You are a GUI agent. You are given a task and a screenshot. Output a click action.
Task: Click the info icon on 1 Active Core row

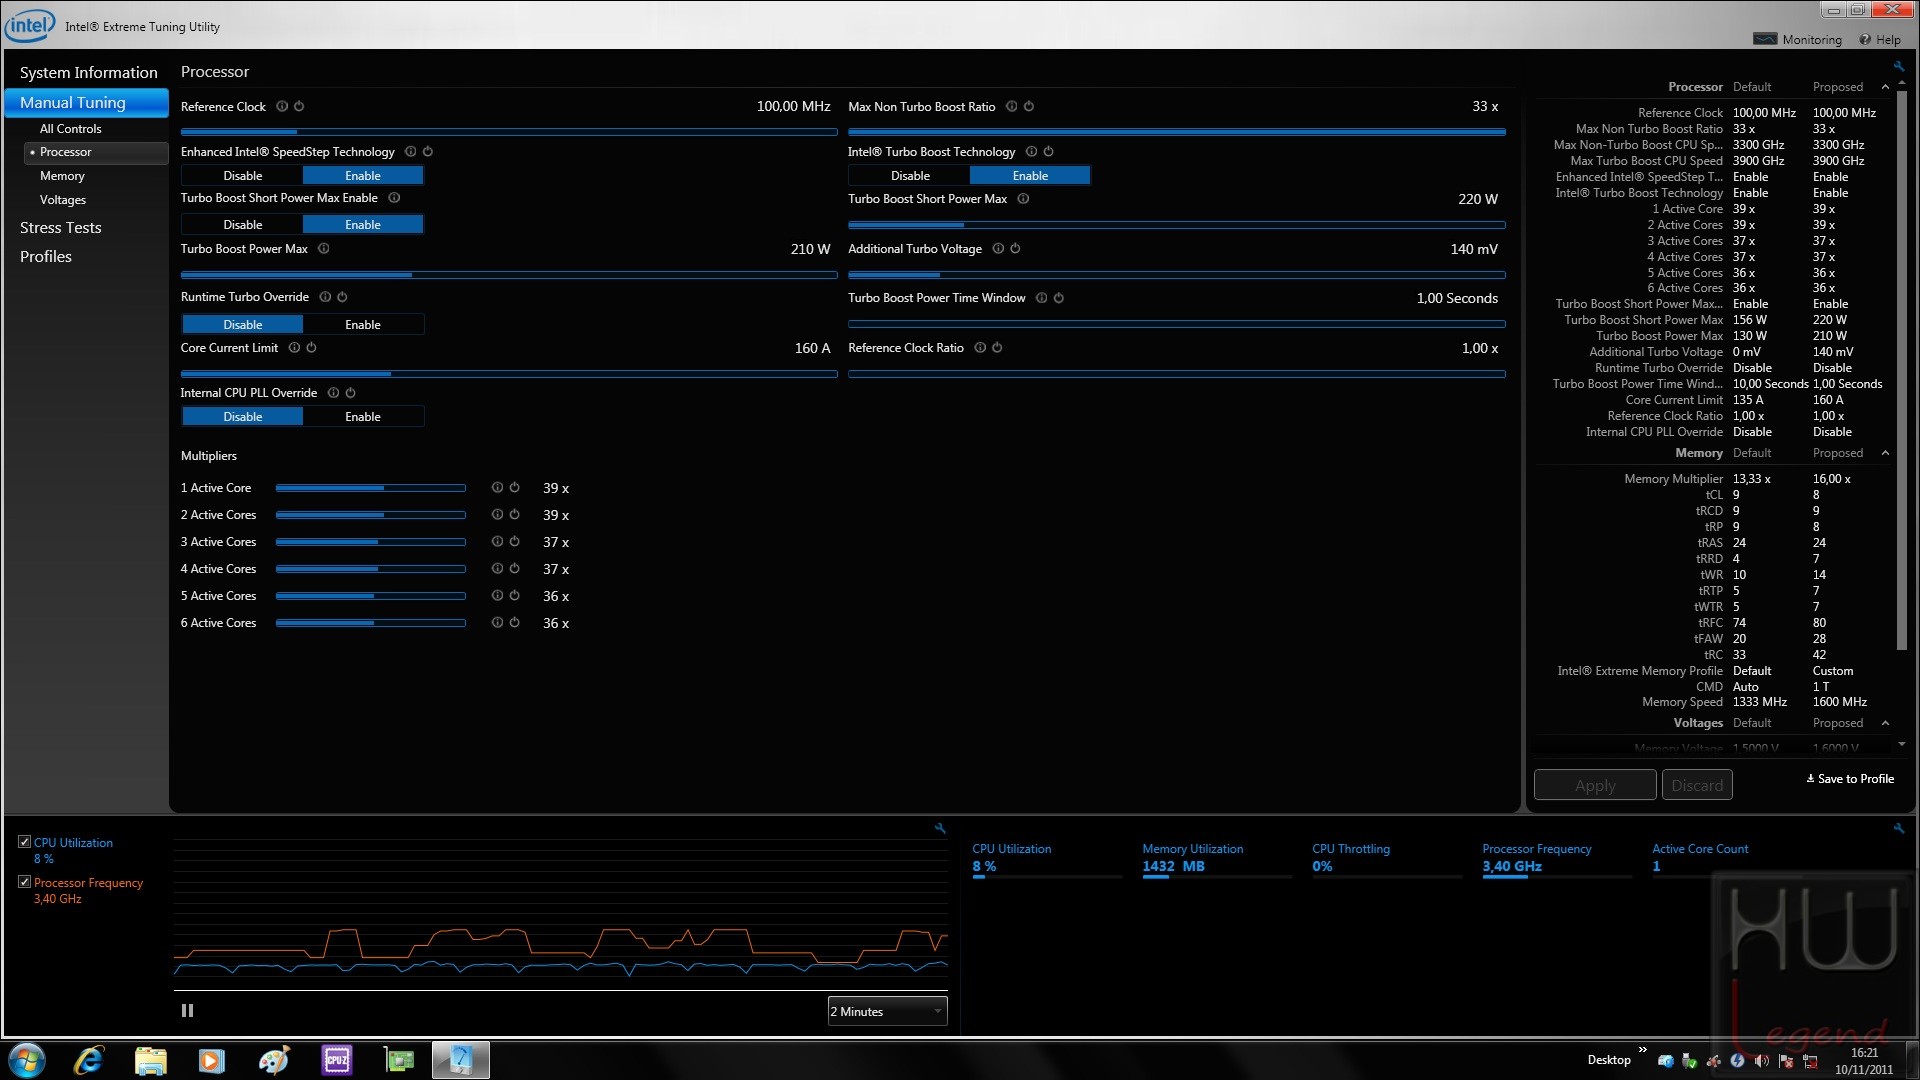click(x=497, y=488)
